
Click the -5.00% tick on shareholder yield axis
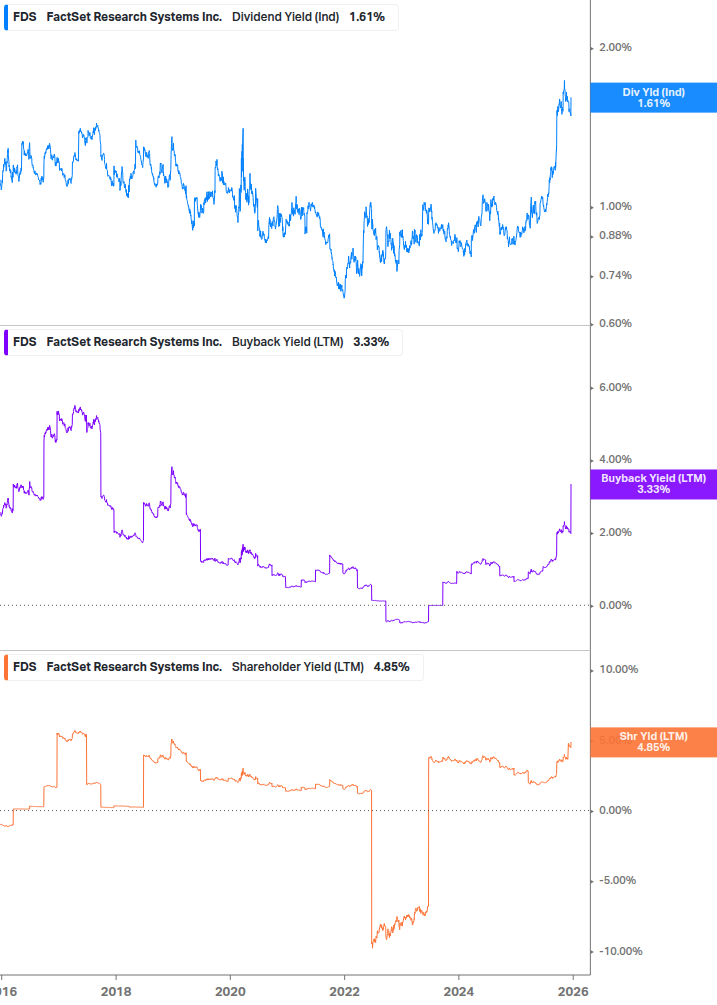617,881
